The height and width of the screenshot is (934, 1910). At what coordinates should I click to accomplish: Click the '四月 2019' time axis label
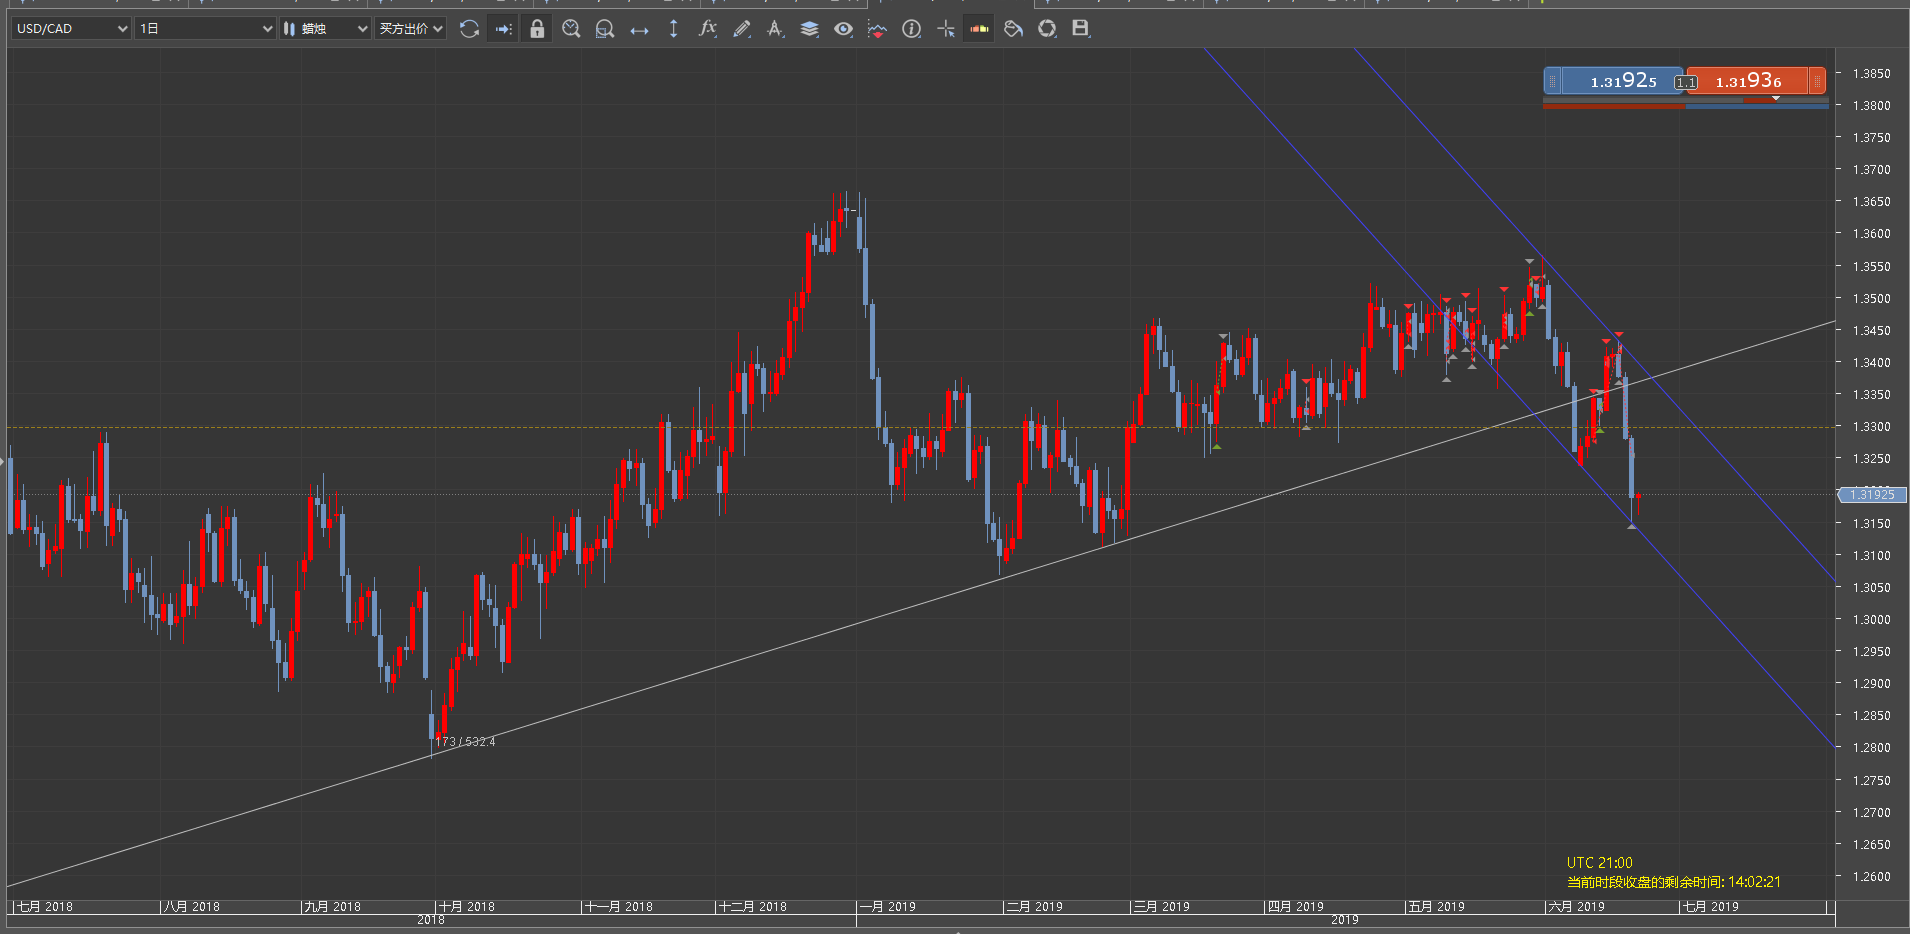[x=1296, y=907]
